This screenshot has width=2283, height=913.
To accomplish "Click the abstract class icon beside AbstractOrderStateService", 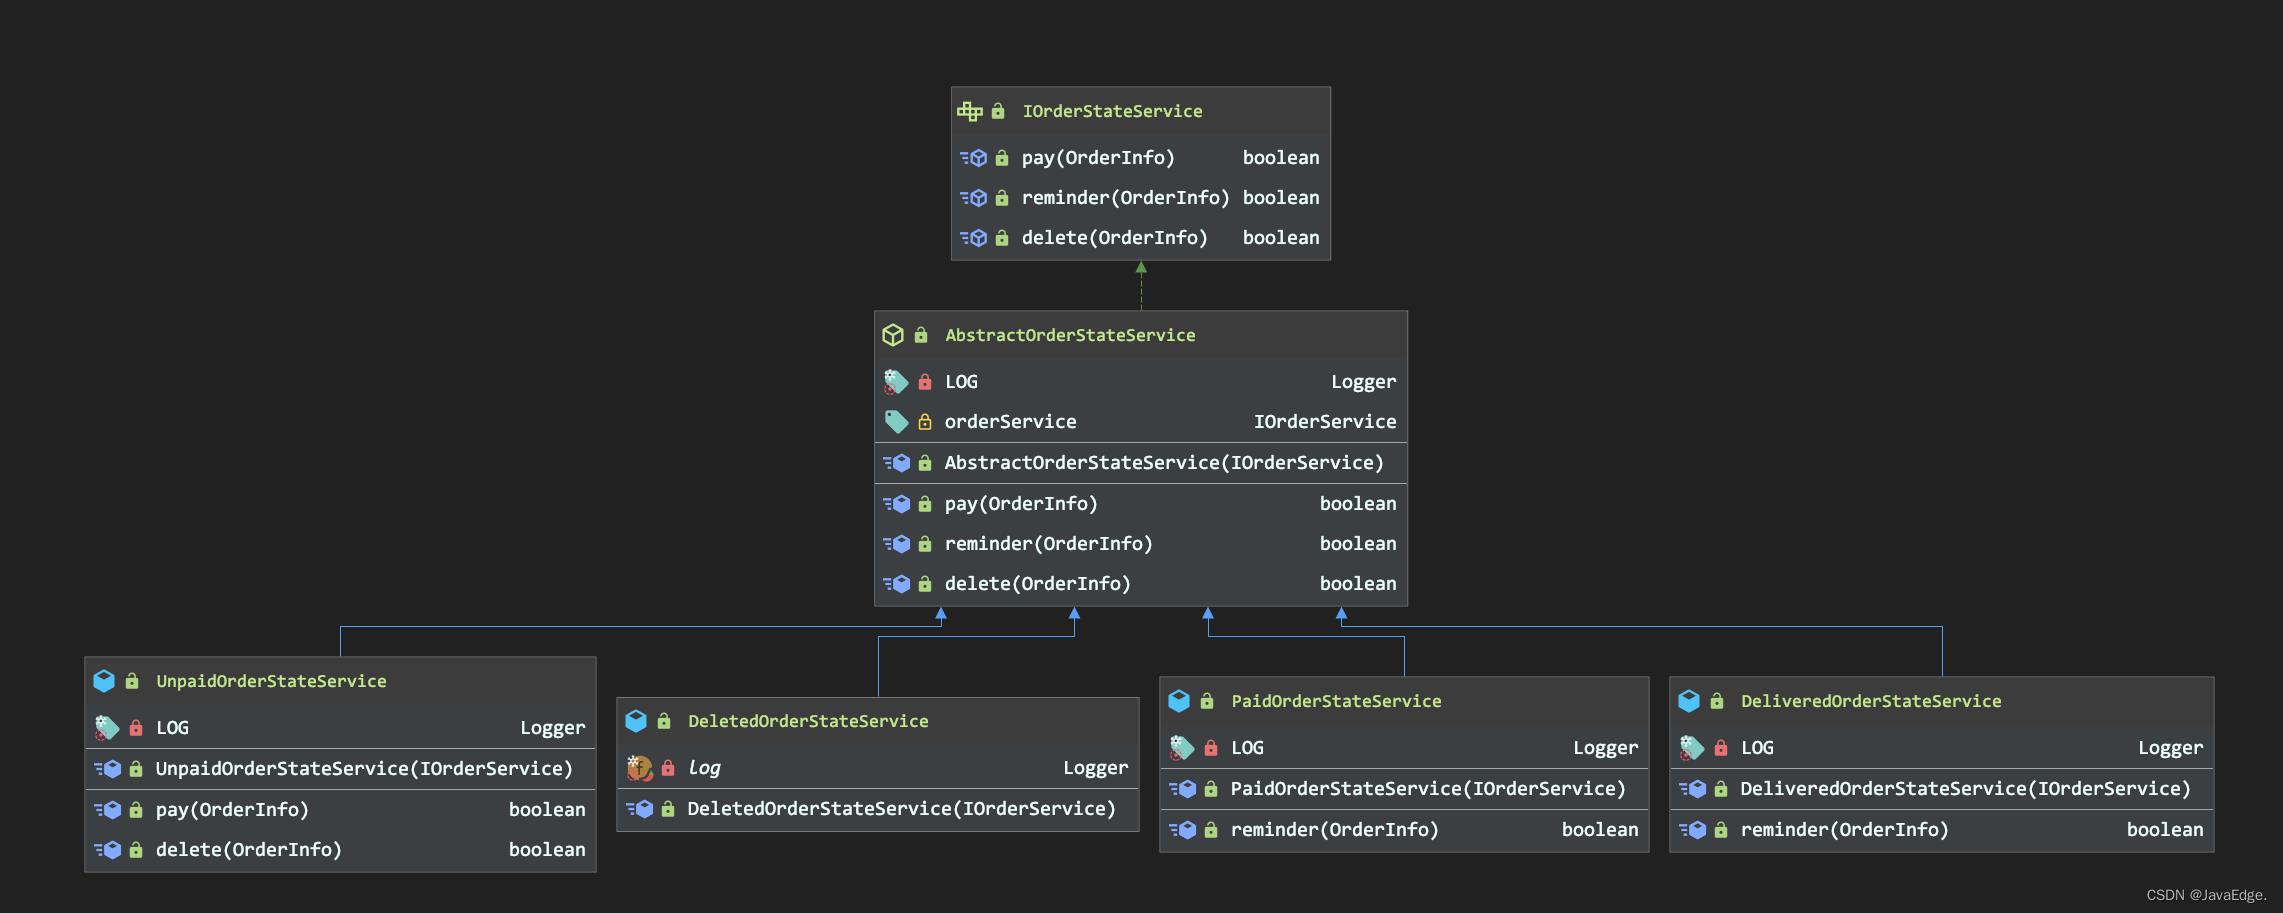I will 893,335.
